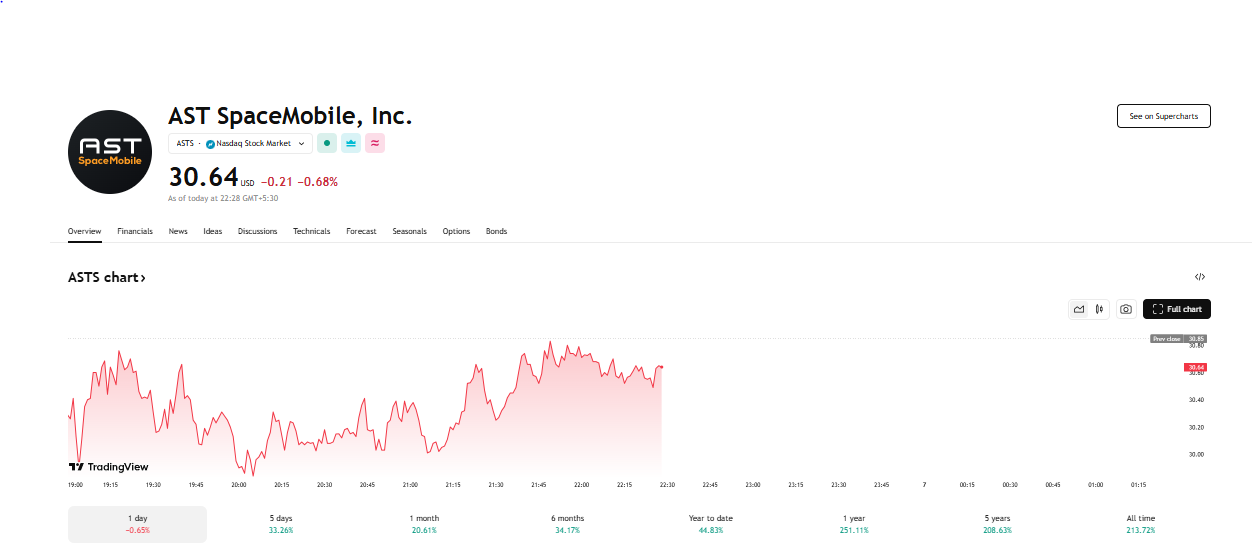View the Seasonals tab

[x=410, y=231]
